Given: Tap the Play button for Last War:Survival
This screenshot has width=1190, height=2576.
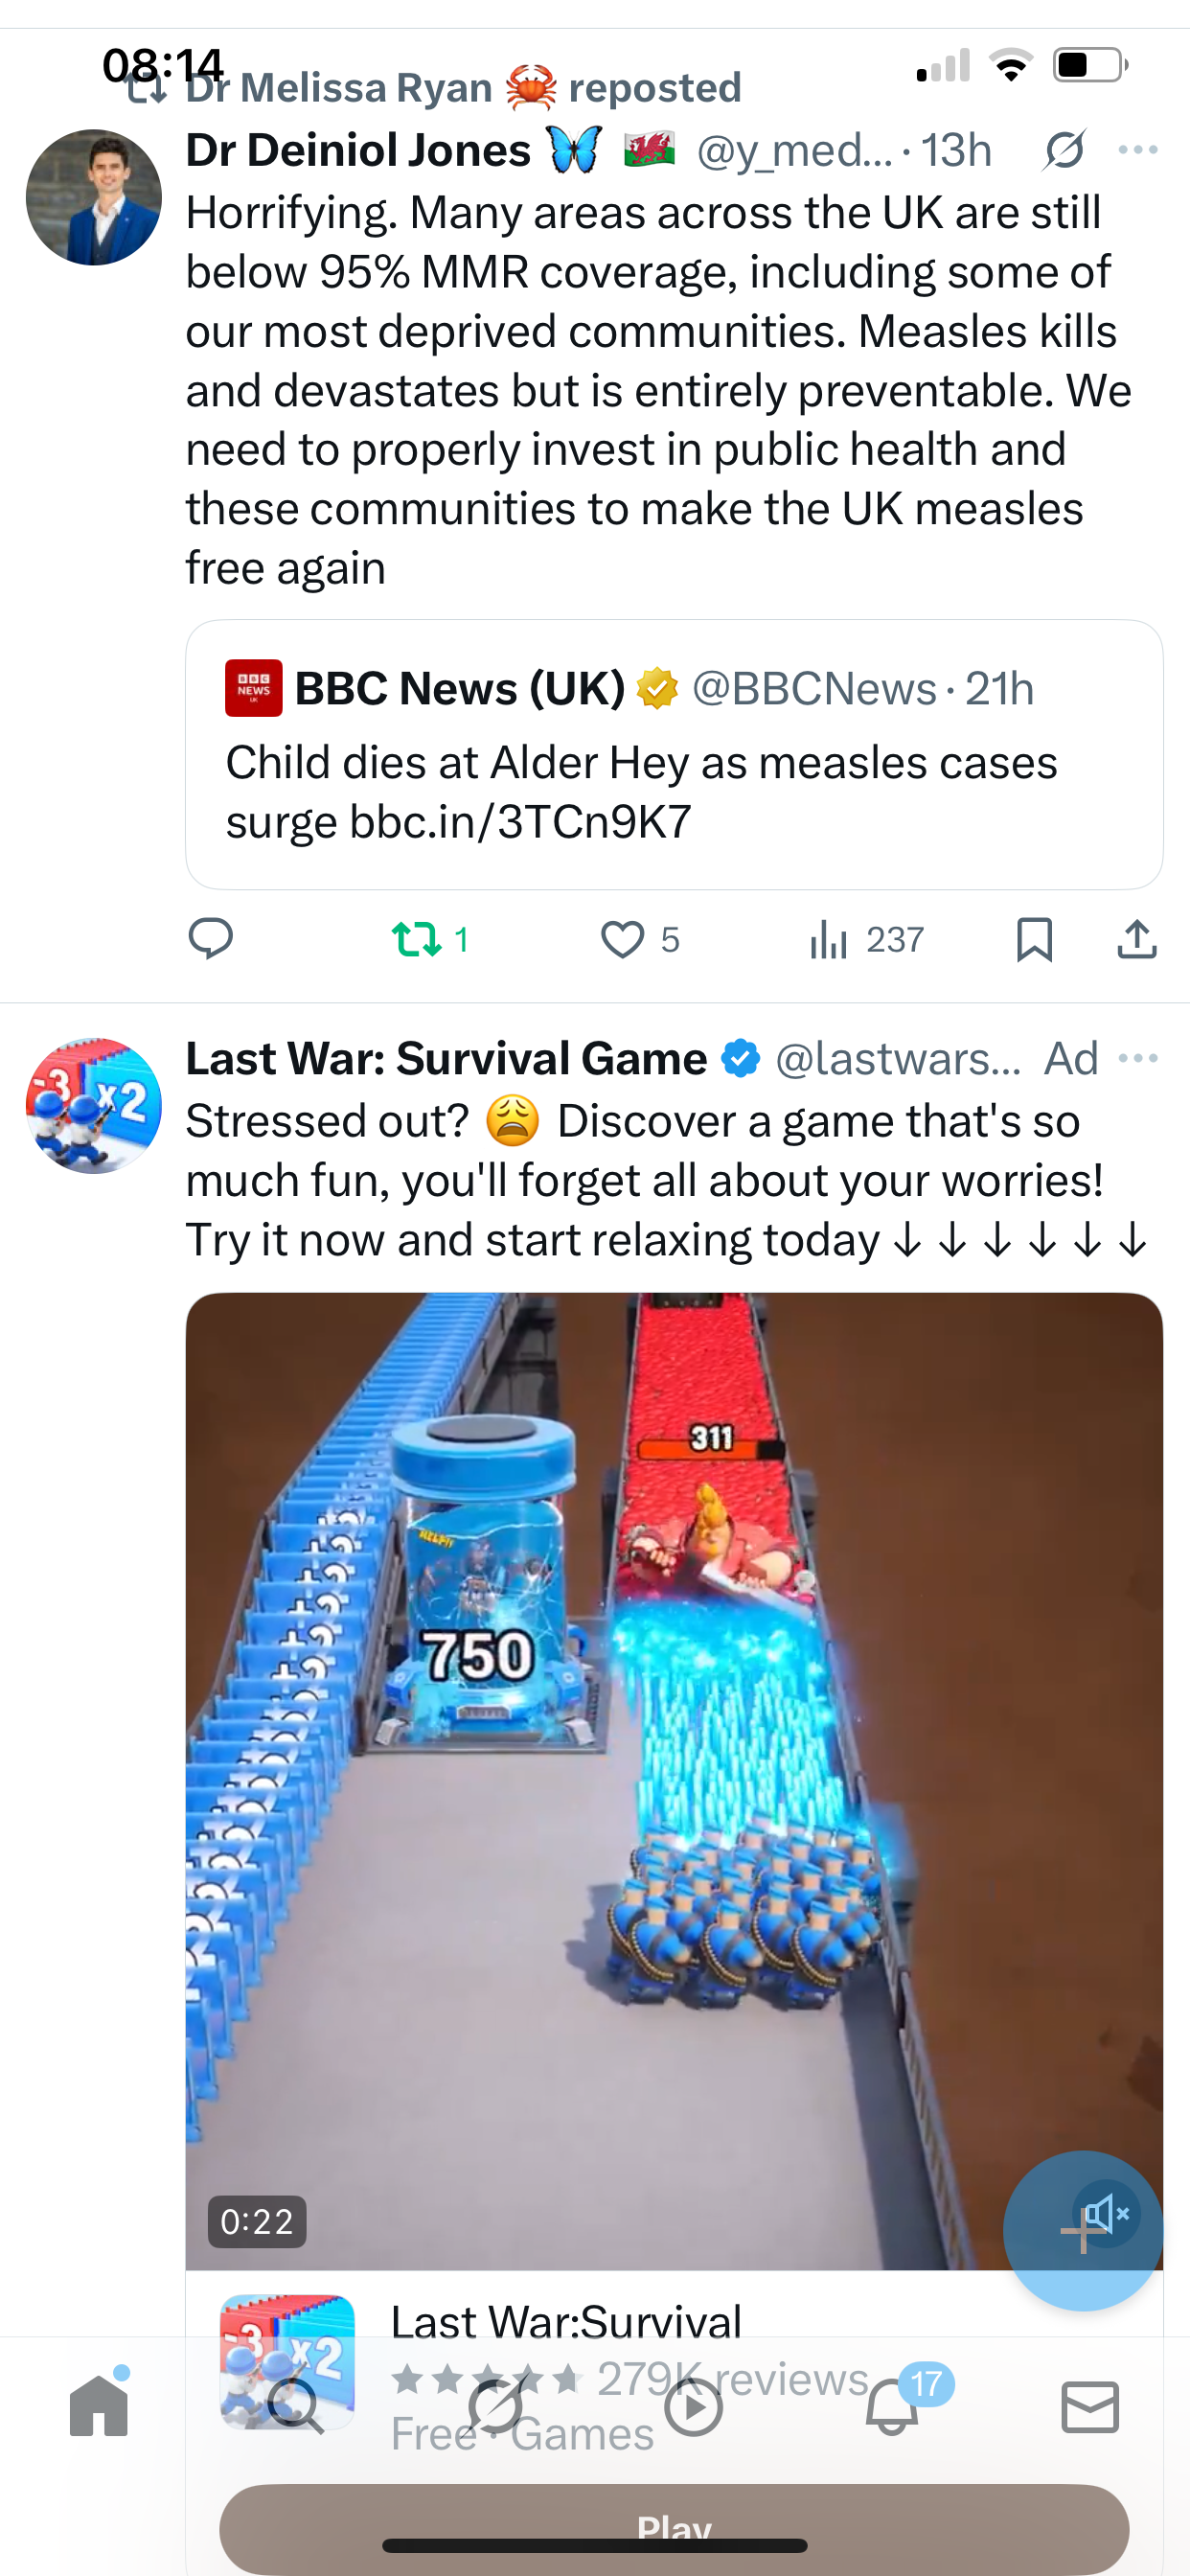Looking at the screenshot, I should [674, 2529].
